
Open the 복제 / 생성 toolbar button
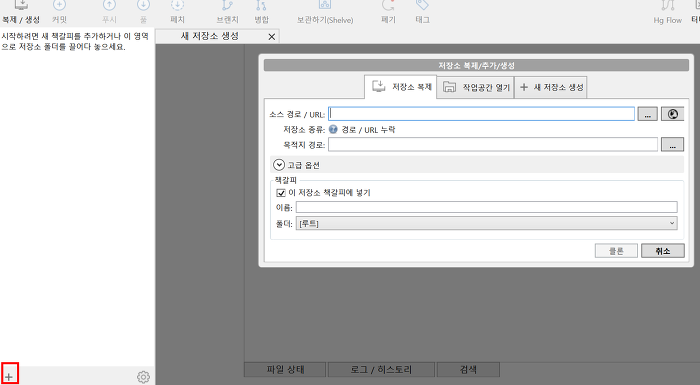tap(21, 12)
